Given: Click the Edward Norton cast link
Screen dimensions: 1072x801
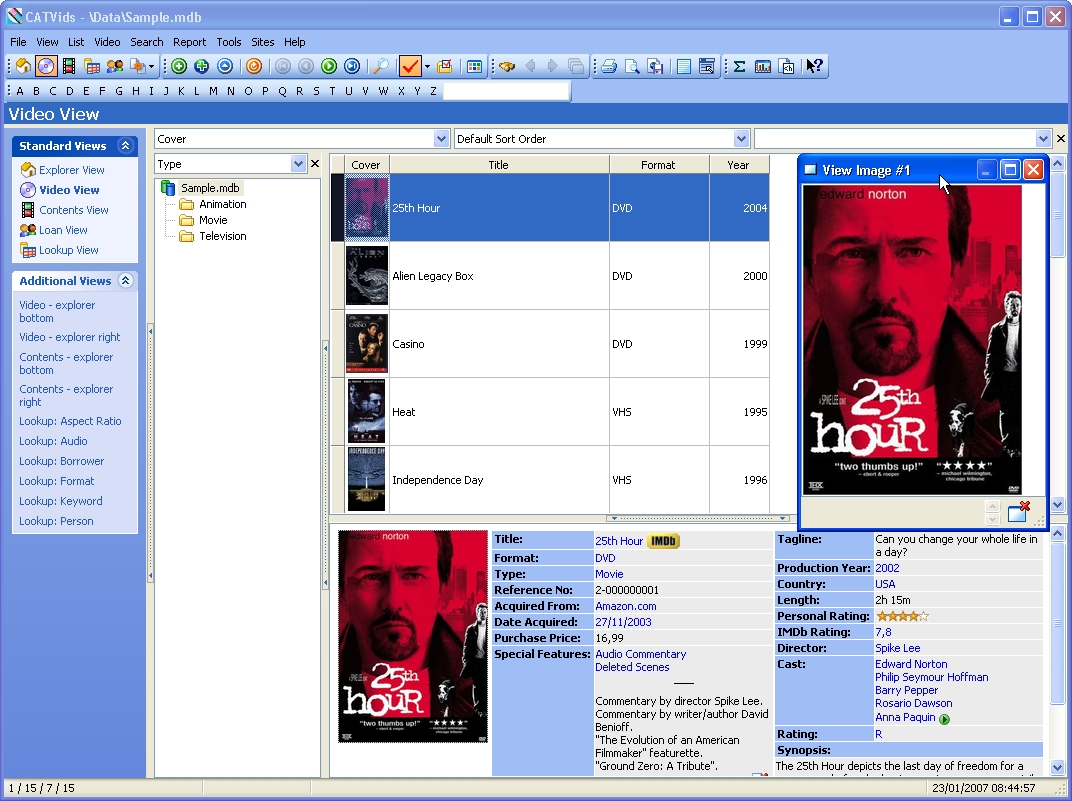Looking at the screenshot, I should (x=911, y=664).
